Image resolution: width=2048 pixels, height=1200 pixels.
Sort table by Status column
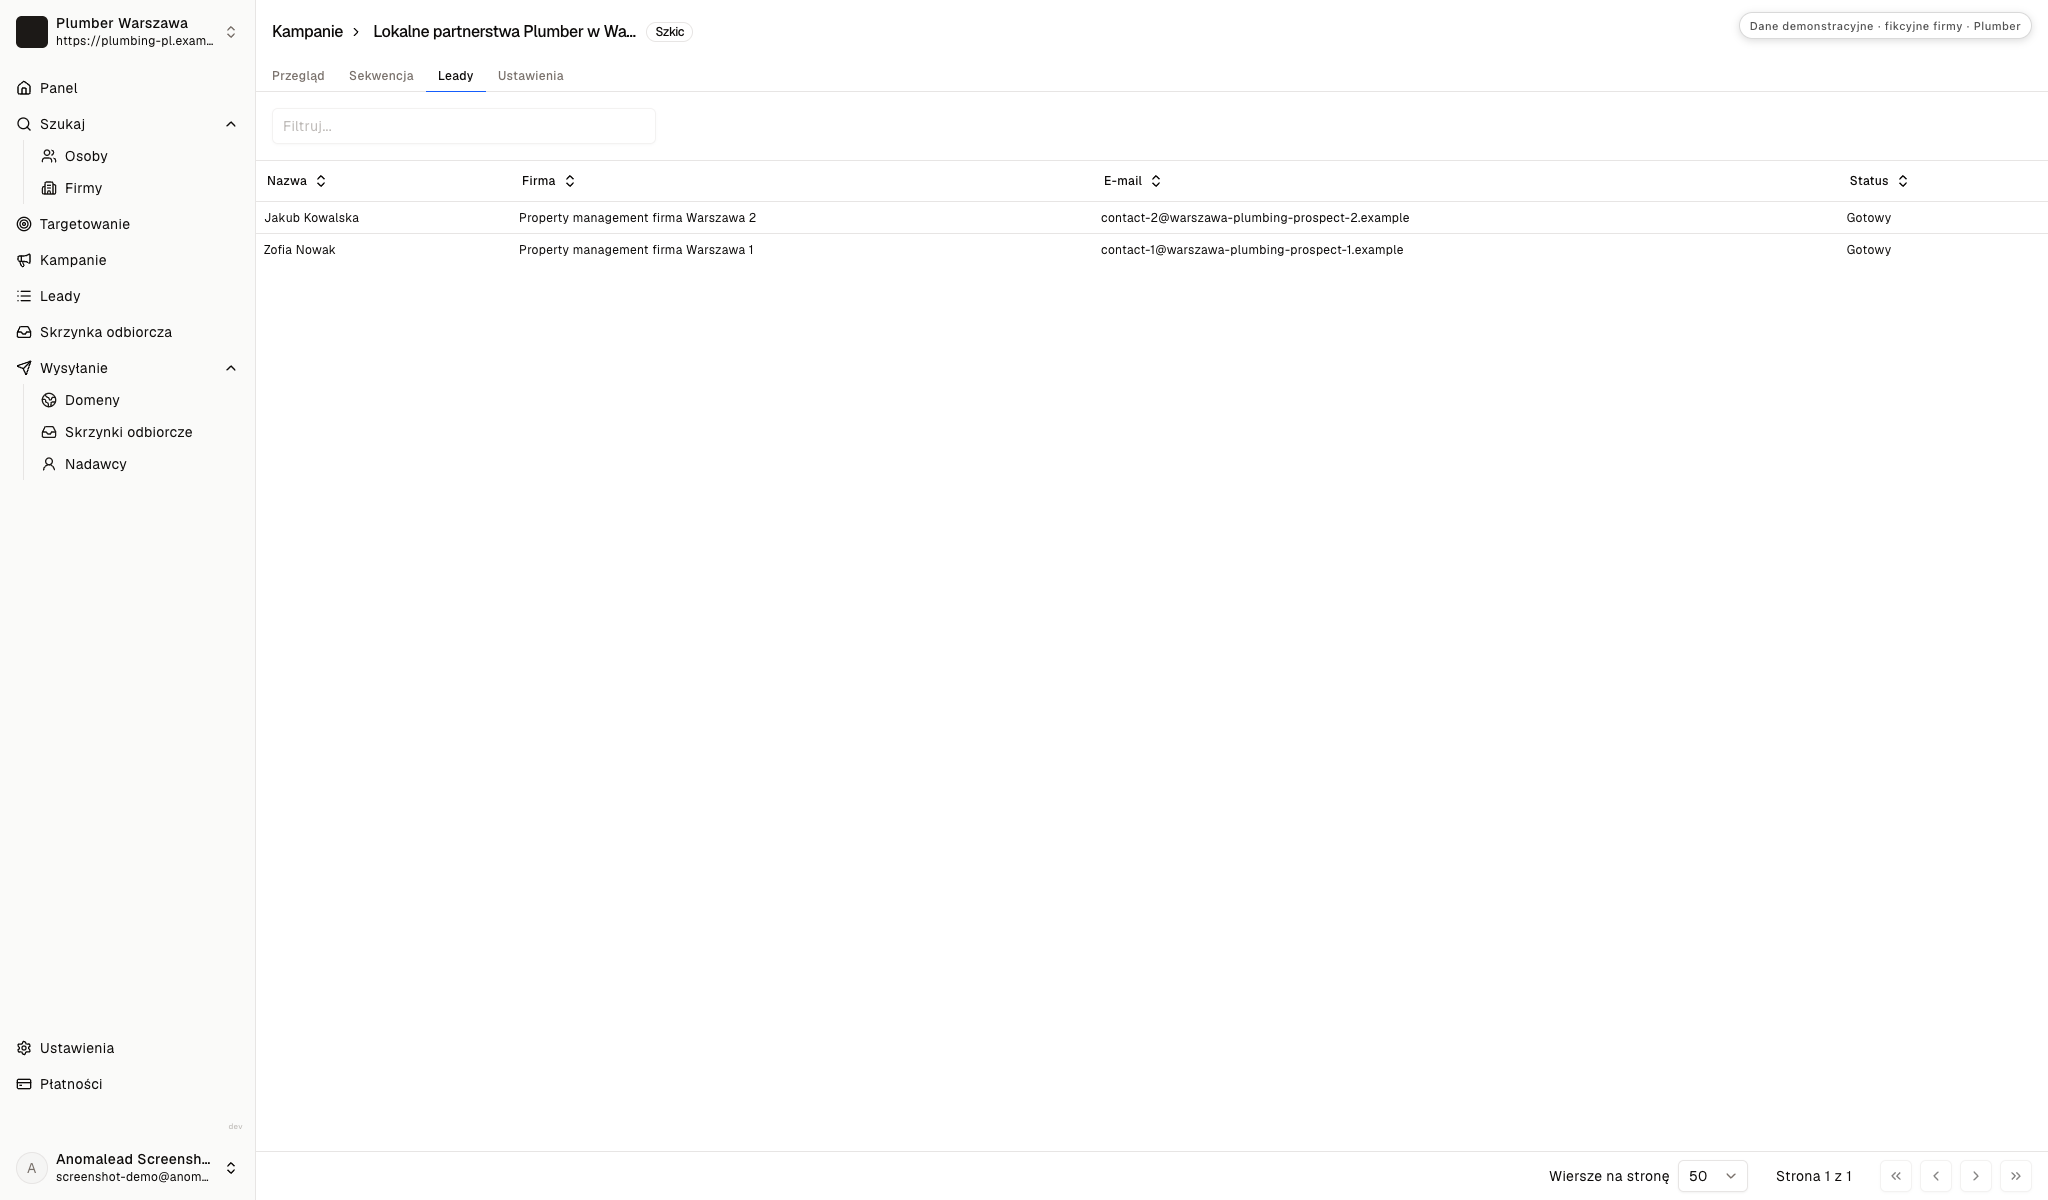pos(1879,181)
